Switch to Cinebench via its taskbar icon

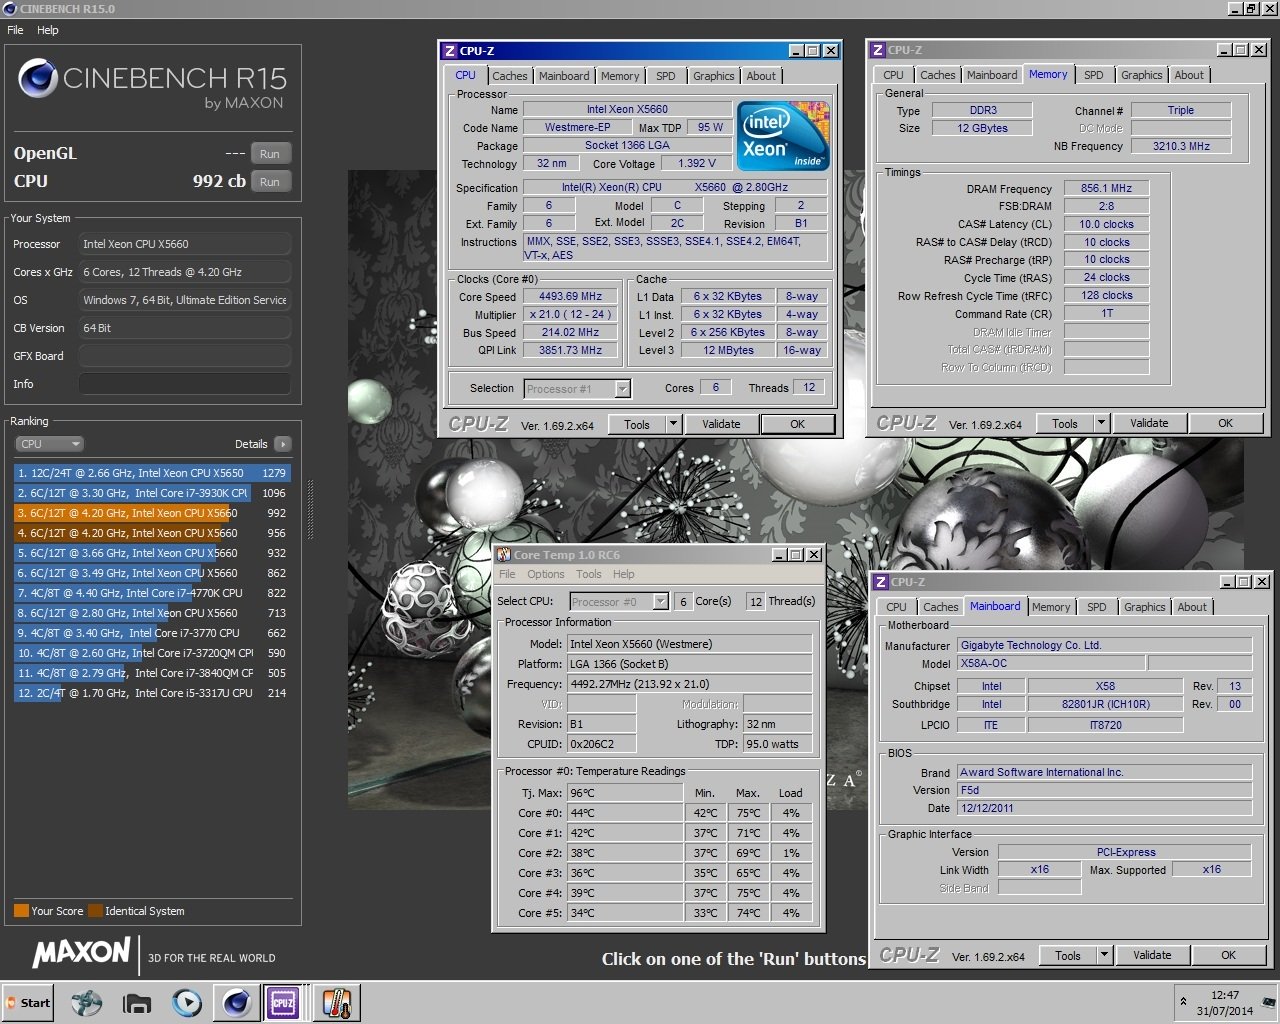(x=237, y=1002)
